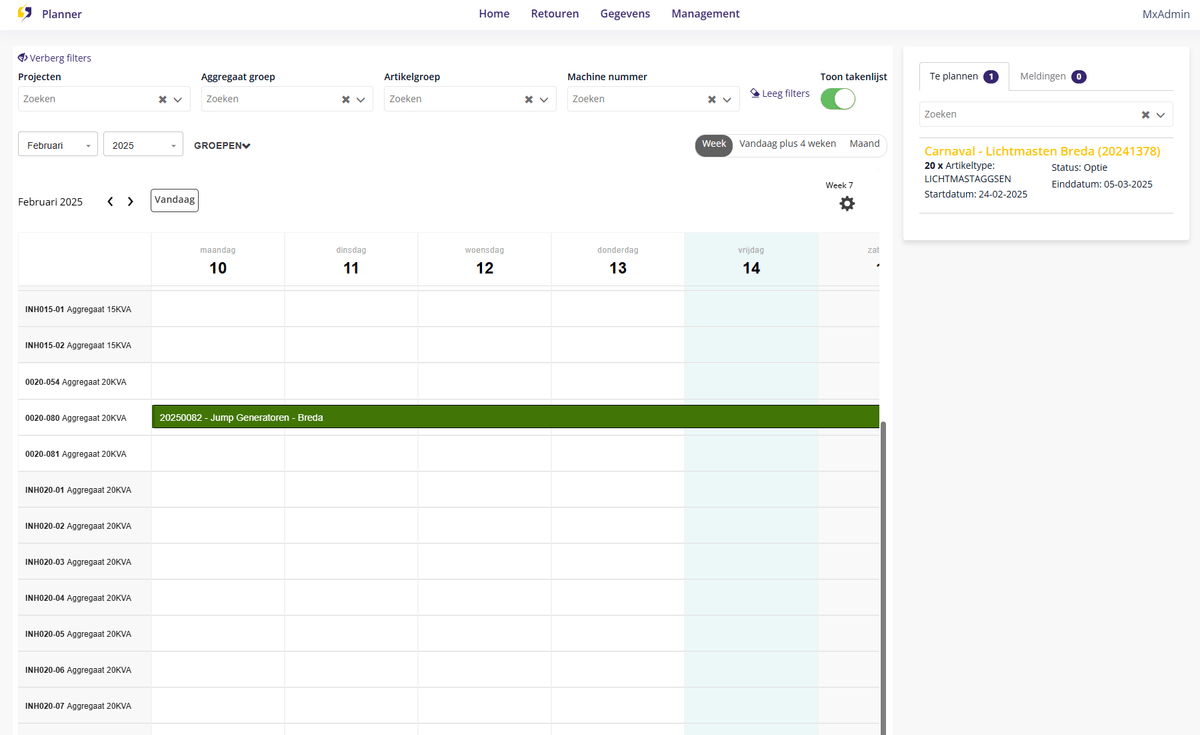Select row INH020-02 Aggregaat 20KVA
Viewport: 1200px width, 735px height.
click(x=84, y=525)
